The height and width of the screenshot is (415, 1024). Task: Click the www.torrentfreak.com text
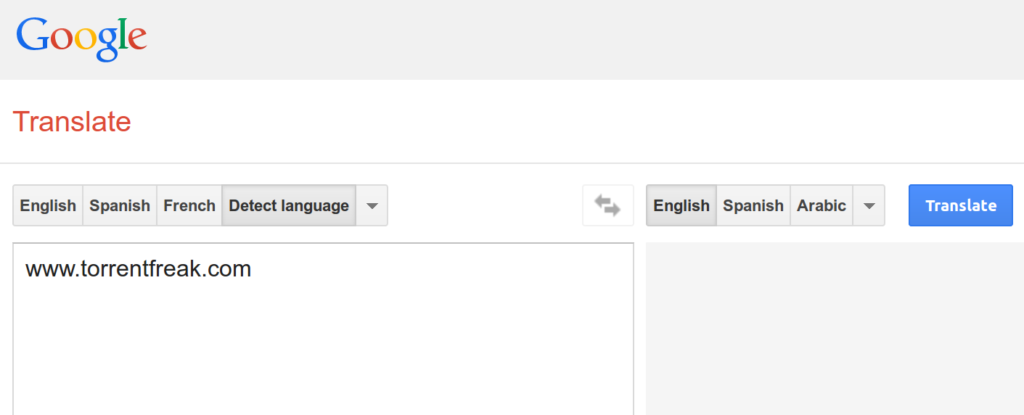point(138,269)
